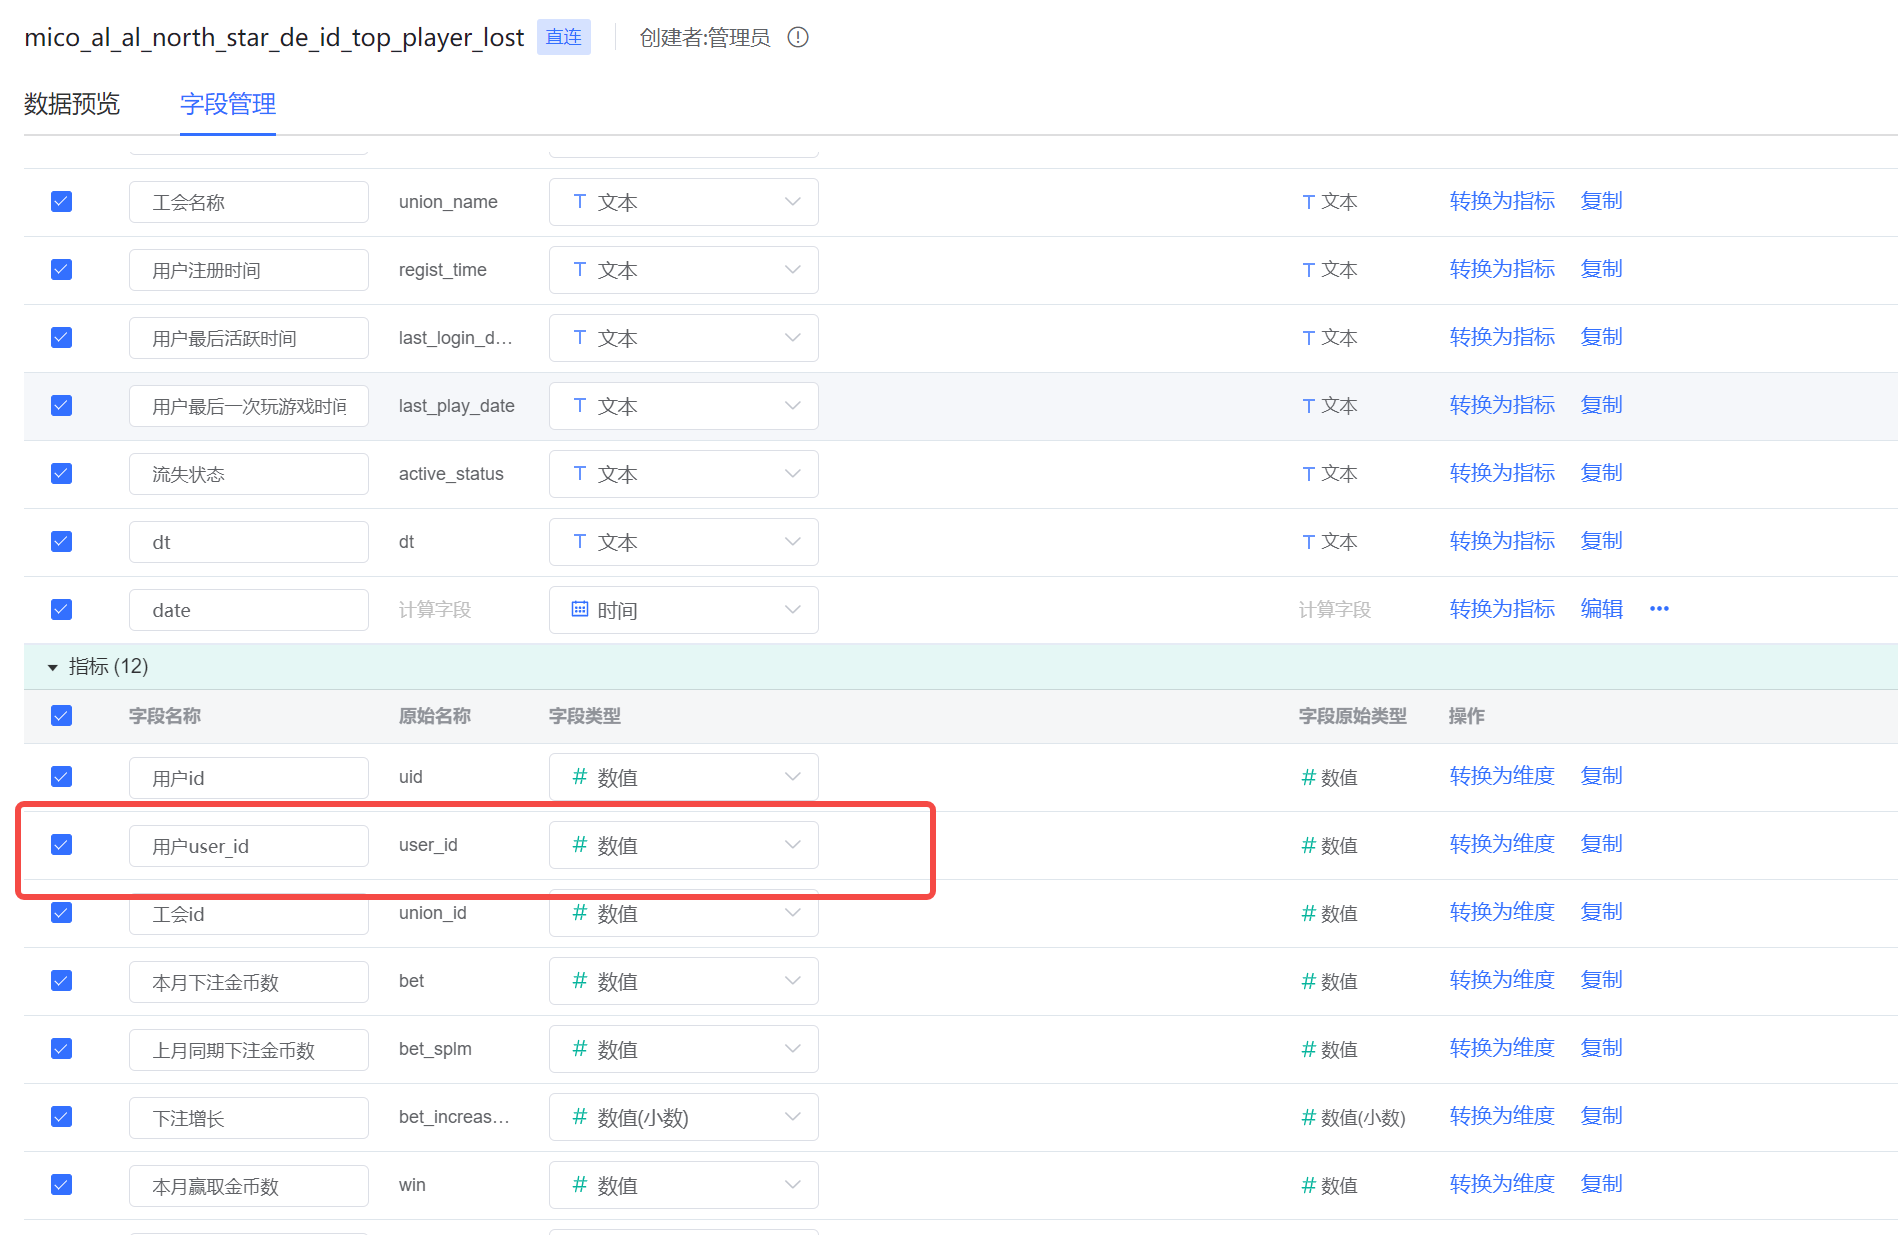Switch to the 数据预览 tab
The image size is (1898, 1235).
71,104
